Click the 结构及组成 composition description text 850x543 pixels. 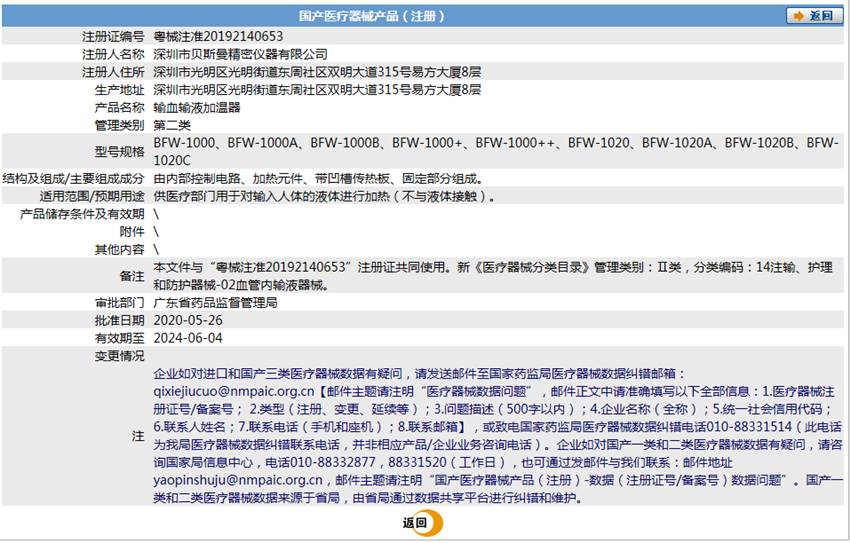click(319, 179)
